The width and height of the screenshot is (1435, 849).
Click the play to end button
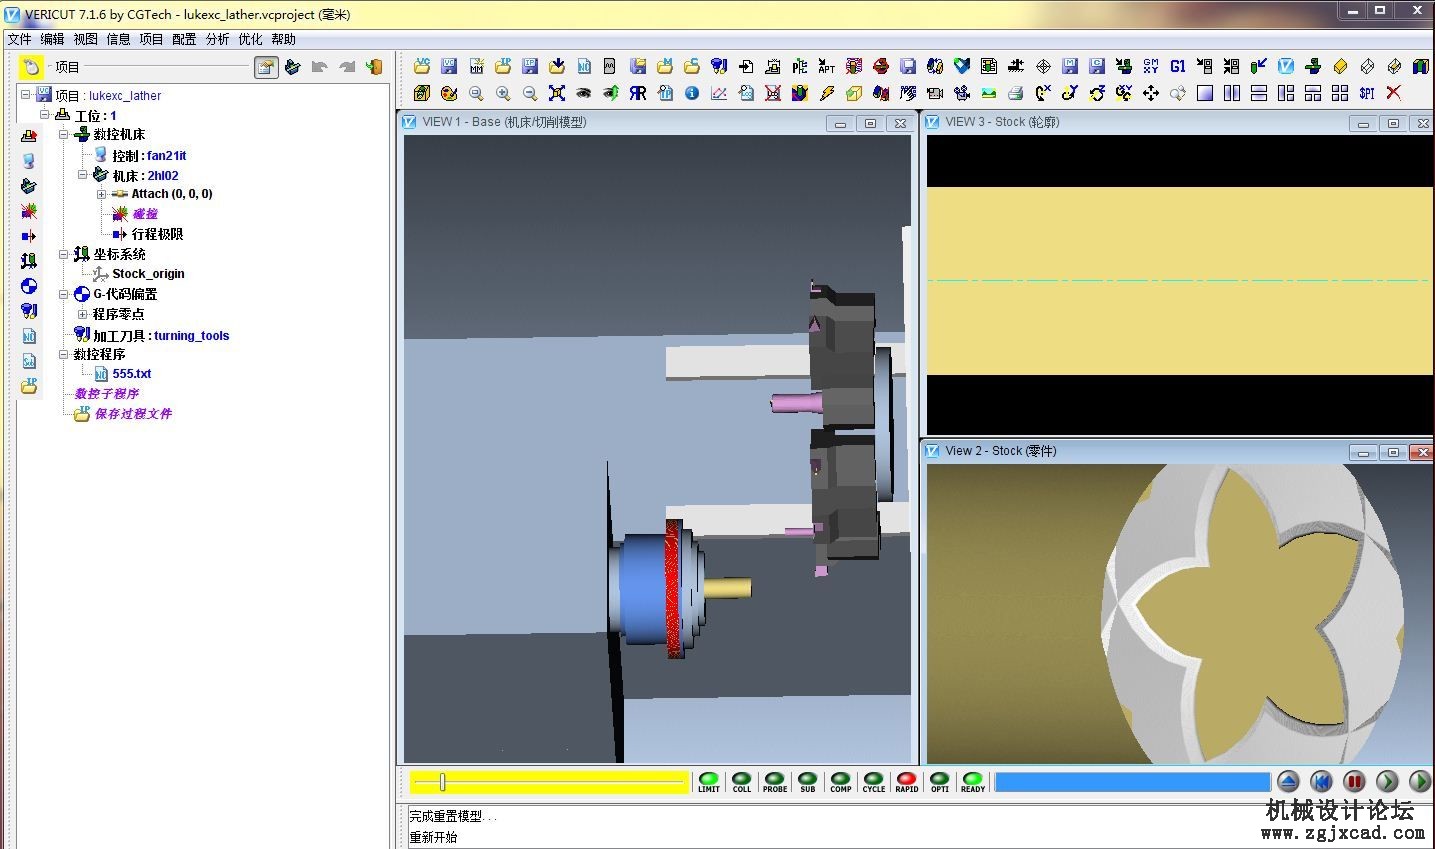point(1419,782)
